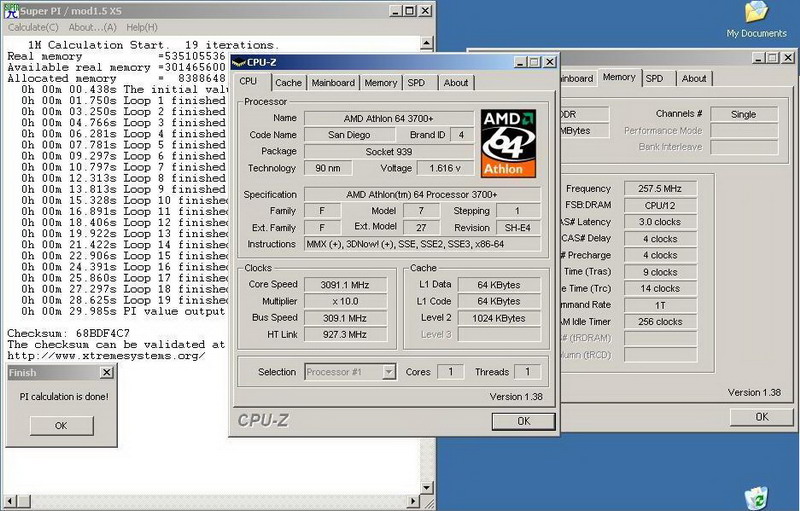Click the xtremesystems.org URL in Super PI
This screenshot has width=800, height=511.
(x=106, y=356)
